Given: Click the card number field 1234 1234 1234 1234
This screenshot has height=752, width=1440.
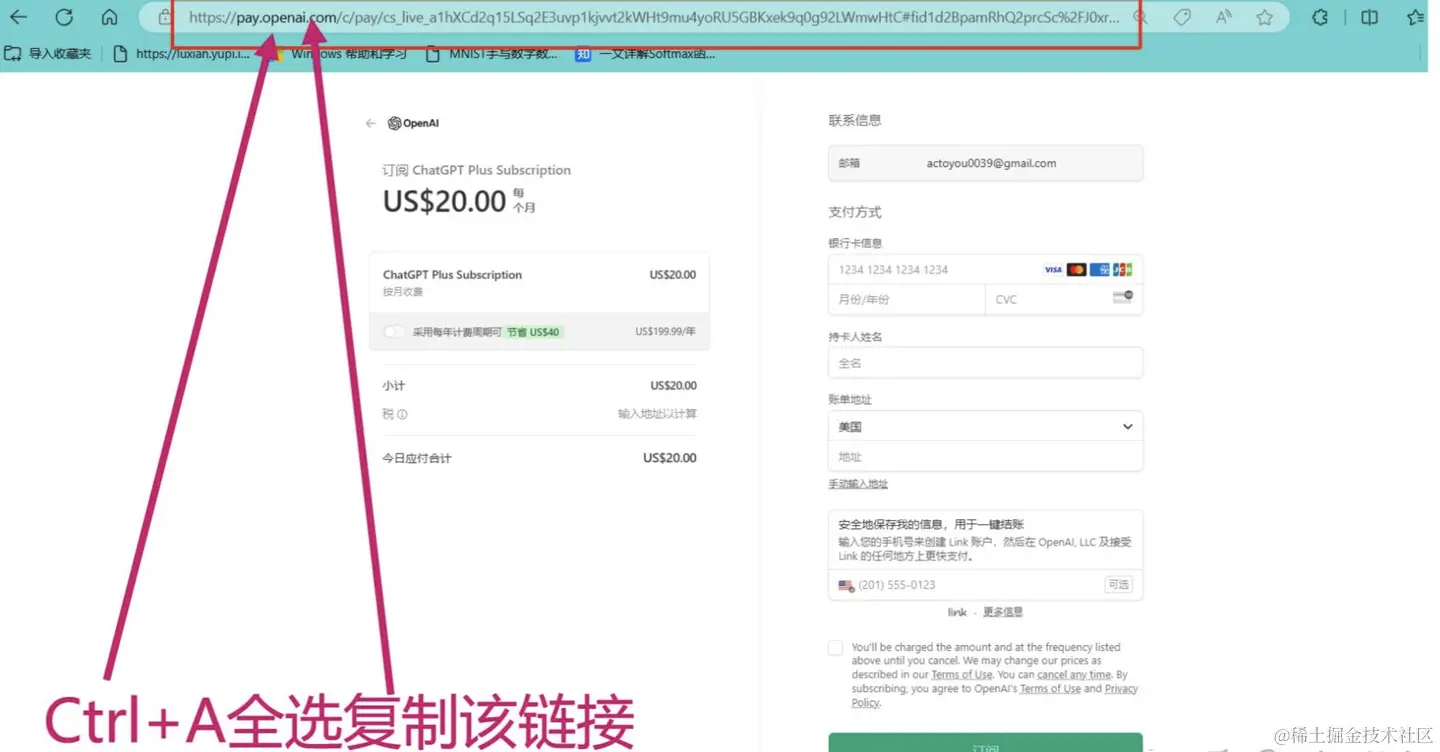Looking at the screenshot, I should 985,269.
